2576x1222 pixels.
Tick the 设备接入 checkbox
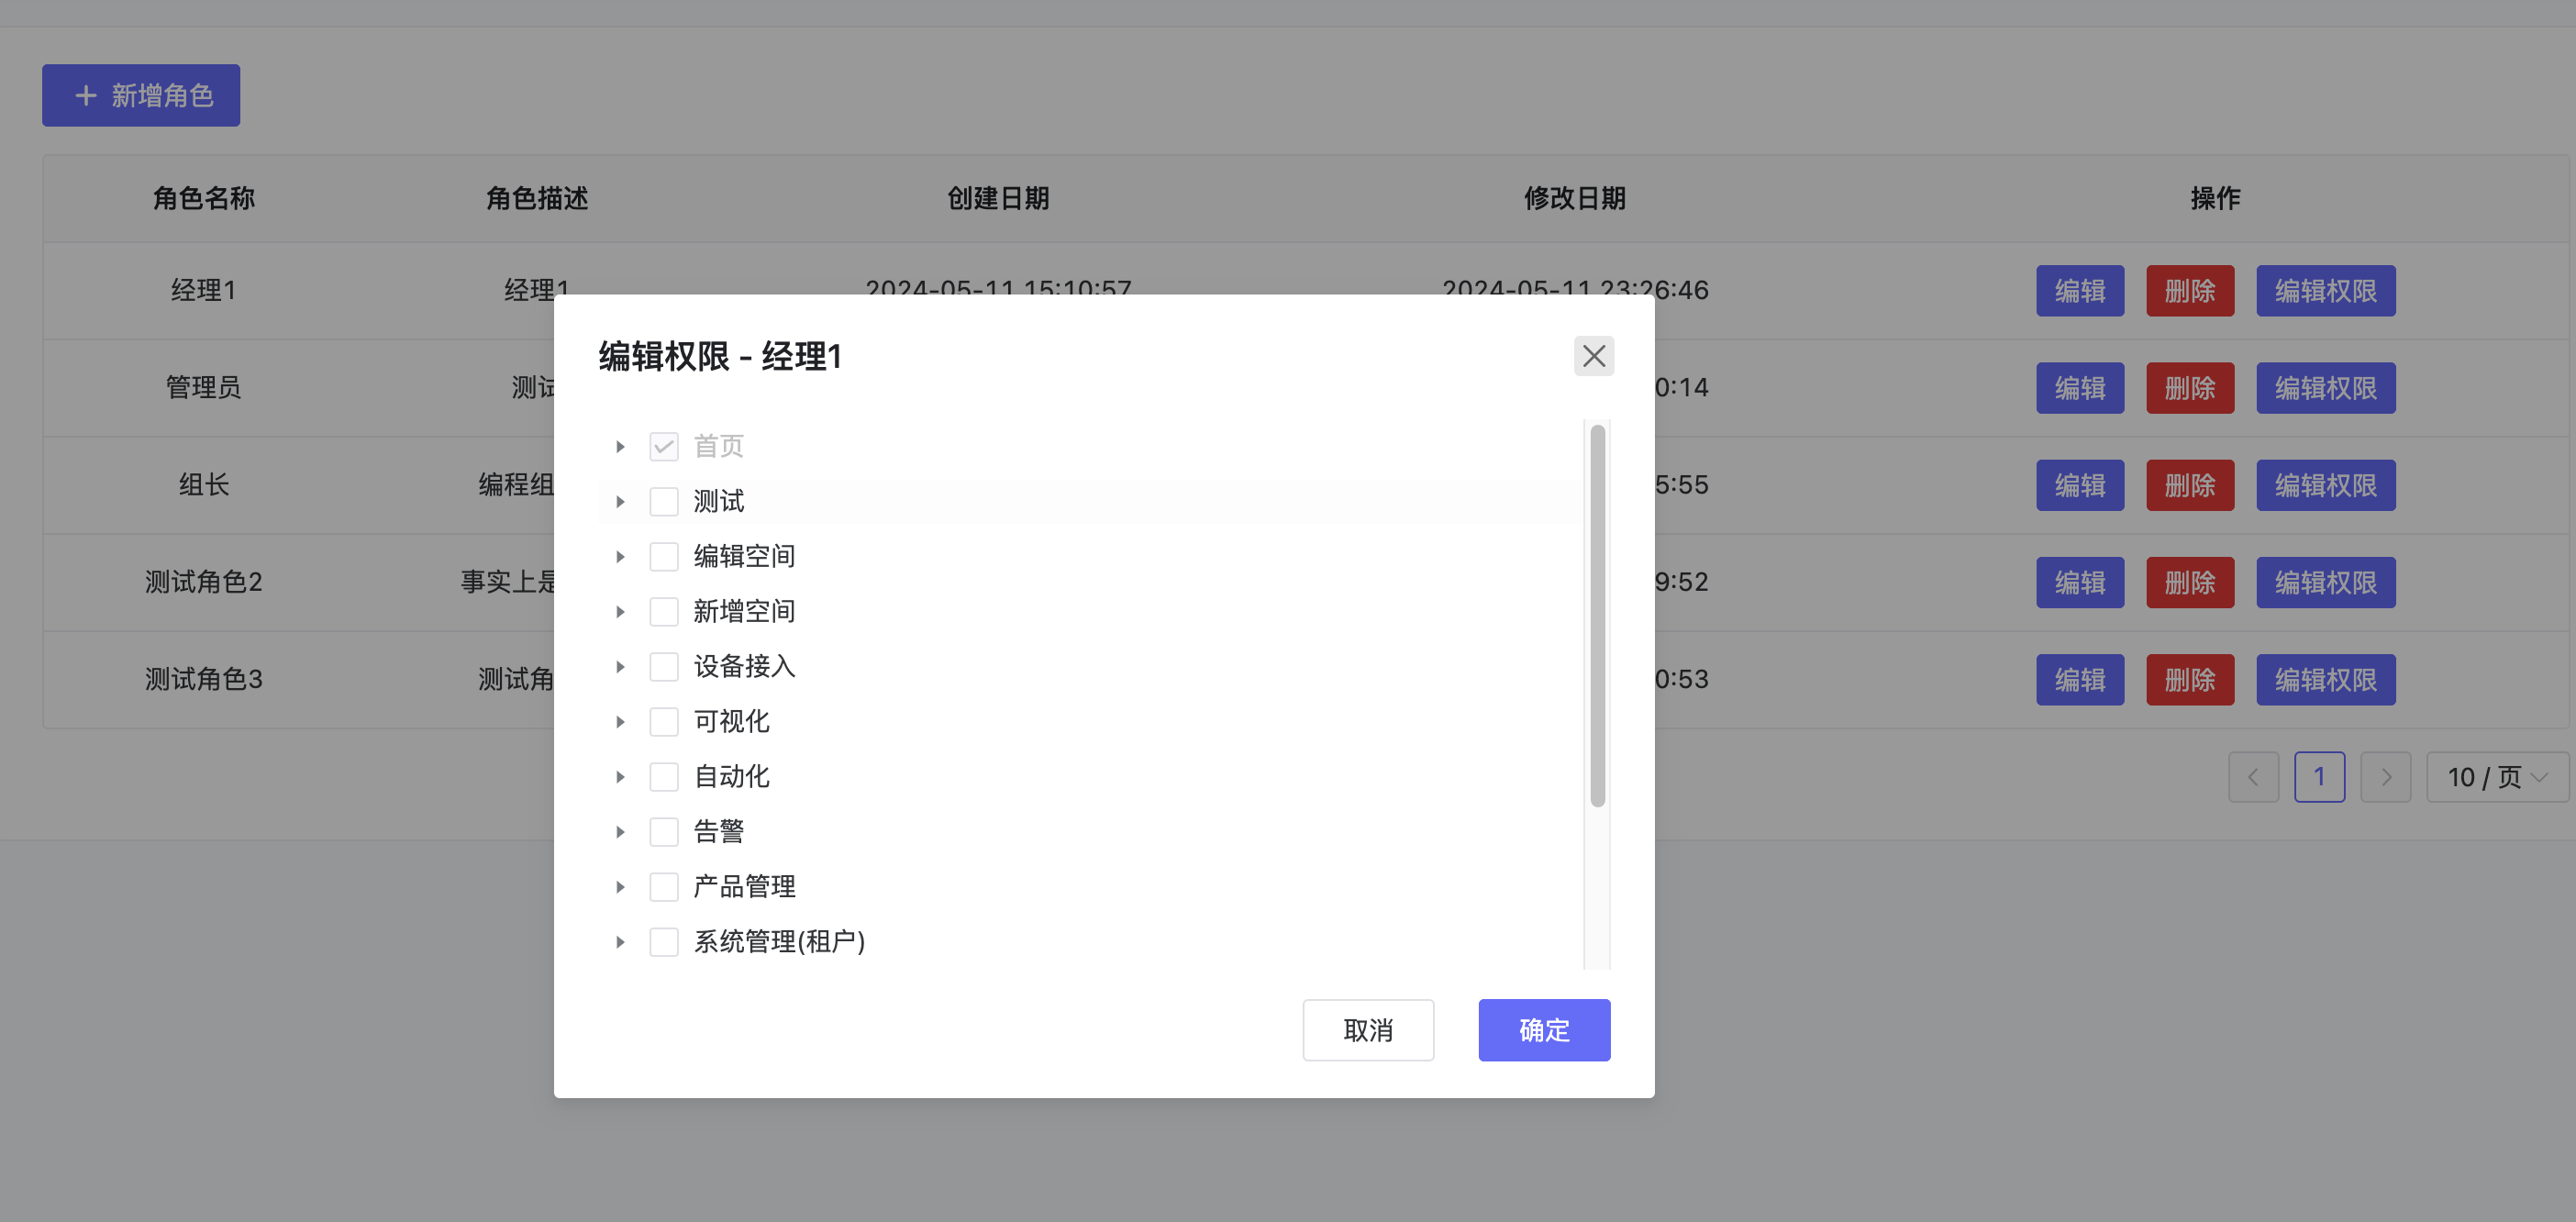pos(663,666)
